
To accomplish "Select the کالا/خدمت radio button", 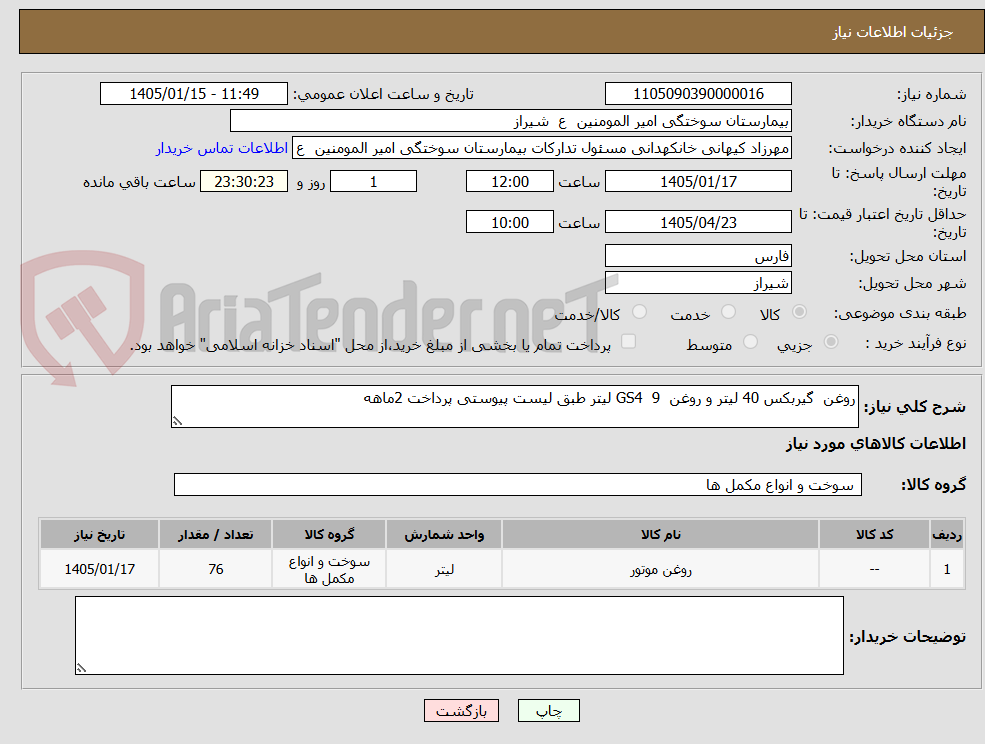I will (x=639, y=312).
